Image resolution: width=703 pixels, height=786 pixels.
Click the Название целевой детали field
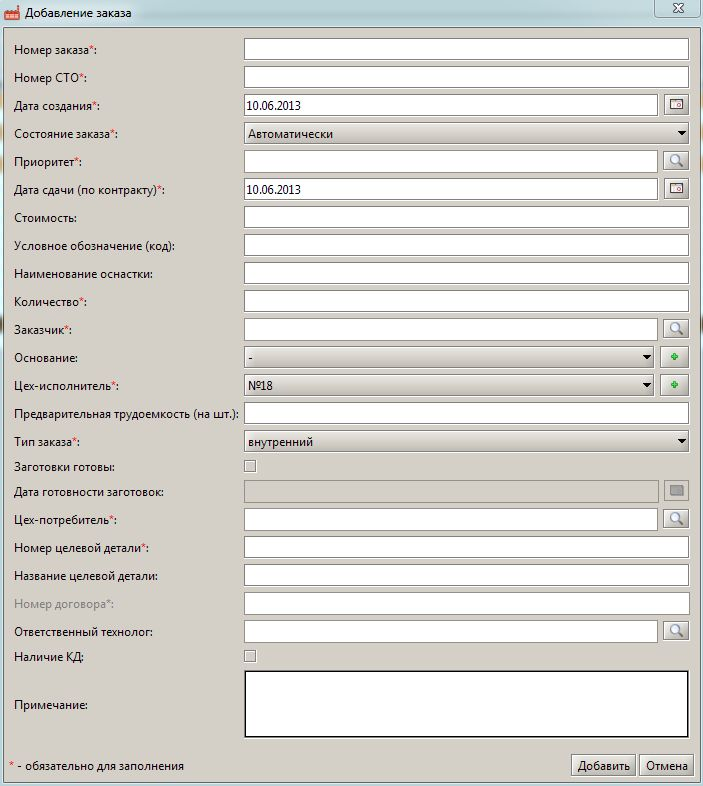(x=466, y=575)
